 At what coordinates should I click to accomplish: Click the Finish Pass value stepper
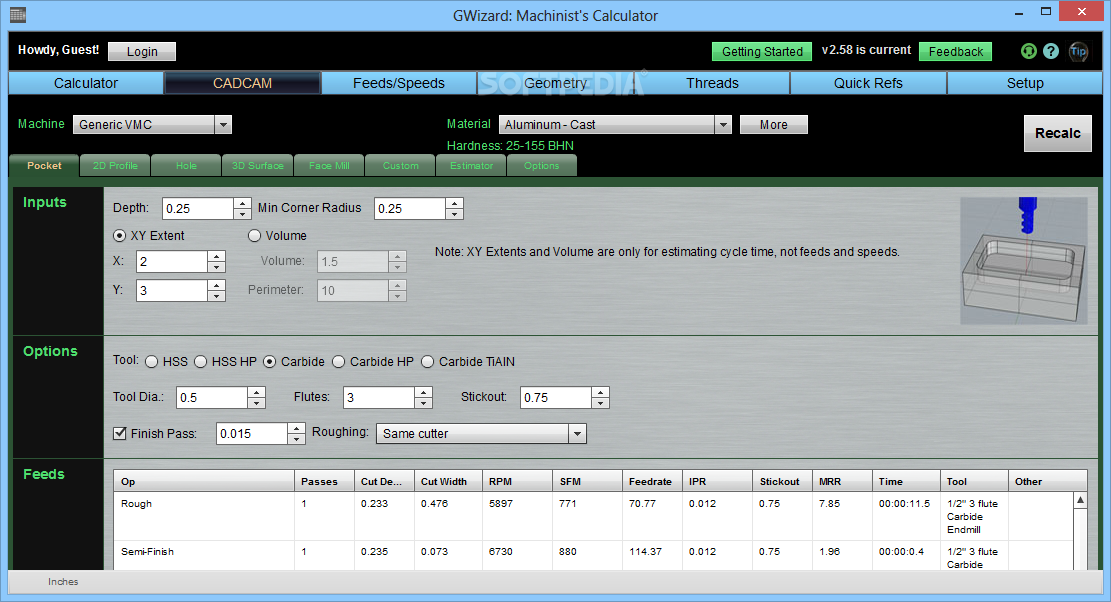tap(296, 433)
